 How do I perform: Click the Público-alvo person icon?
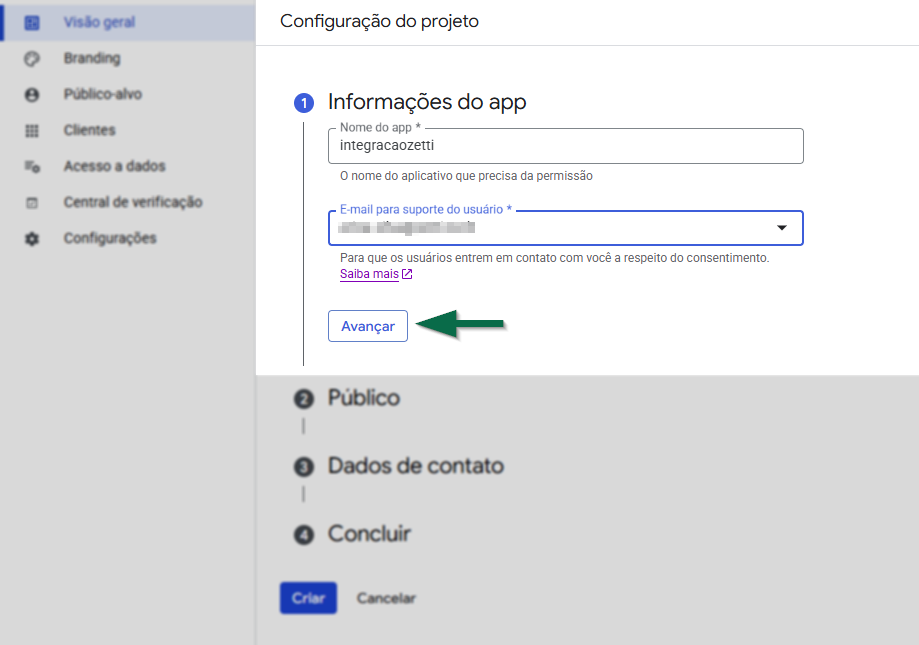click(32, 94)
